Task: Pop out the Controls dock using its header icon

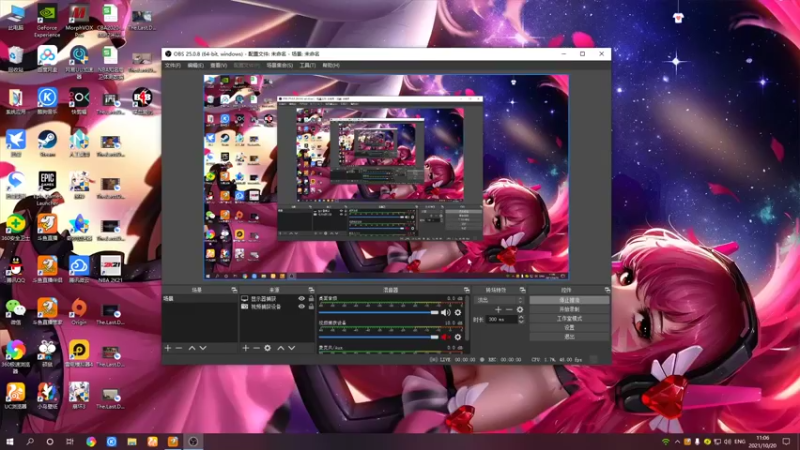Action: (607, 290)
